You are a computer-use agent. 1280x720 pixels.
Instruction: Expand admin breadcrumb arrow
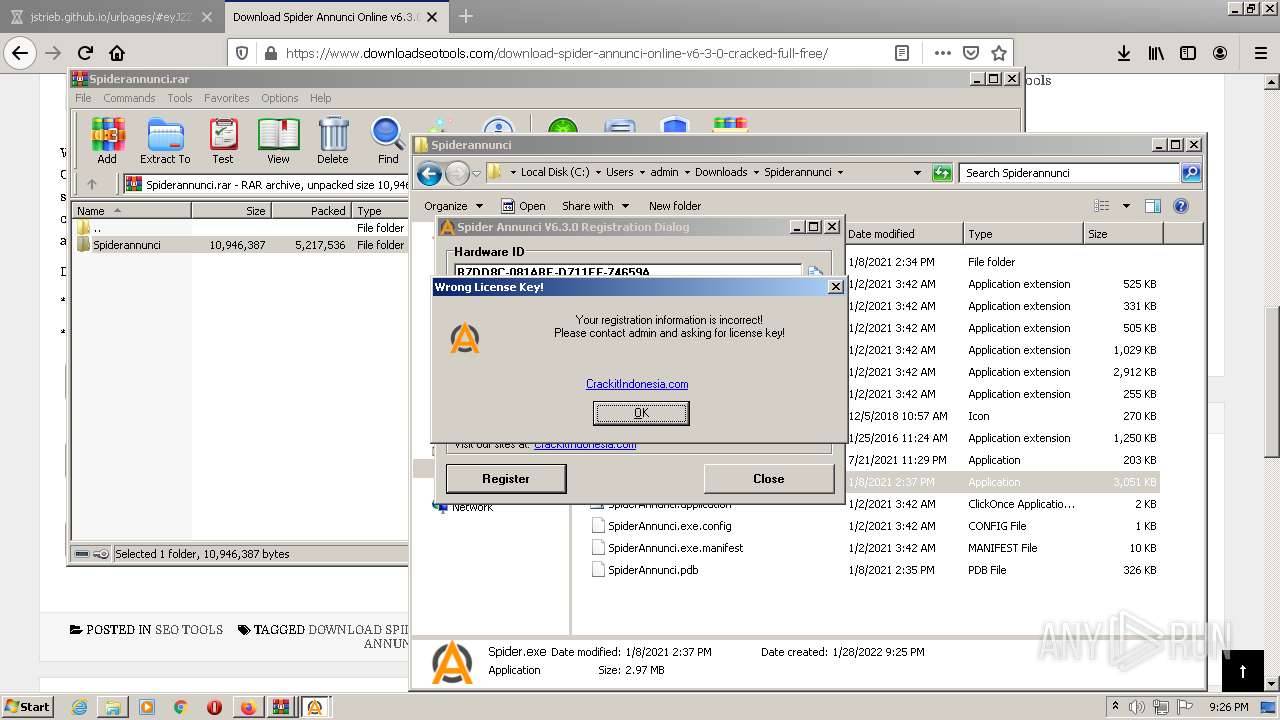[x=687, y=173]
